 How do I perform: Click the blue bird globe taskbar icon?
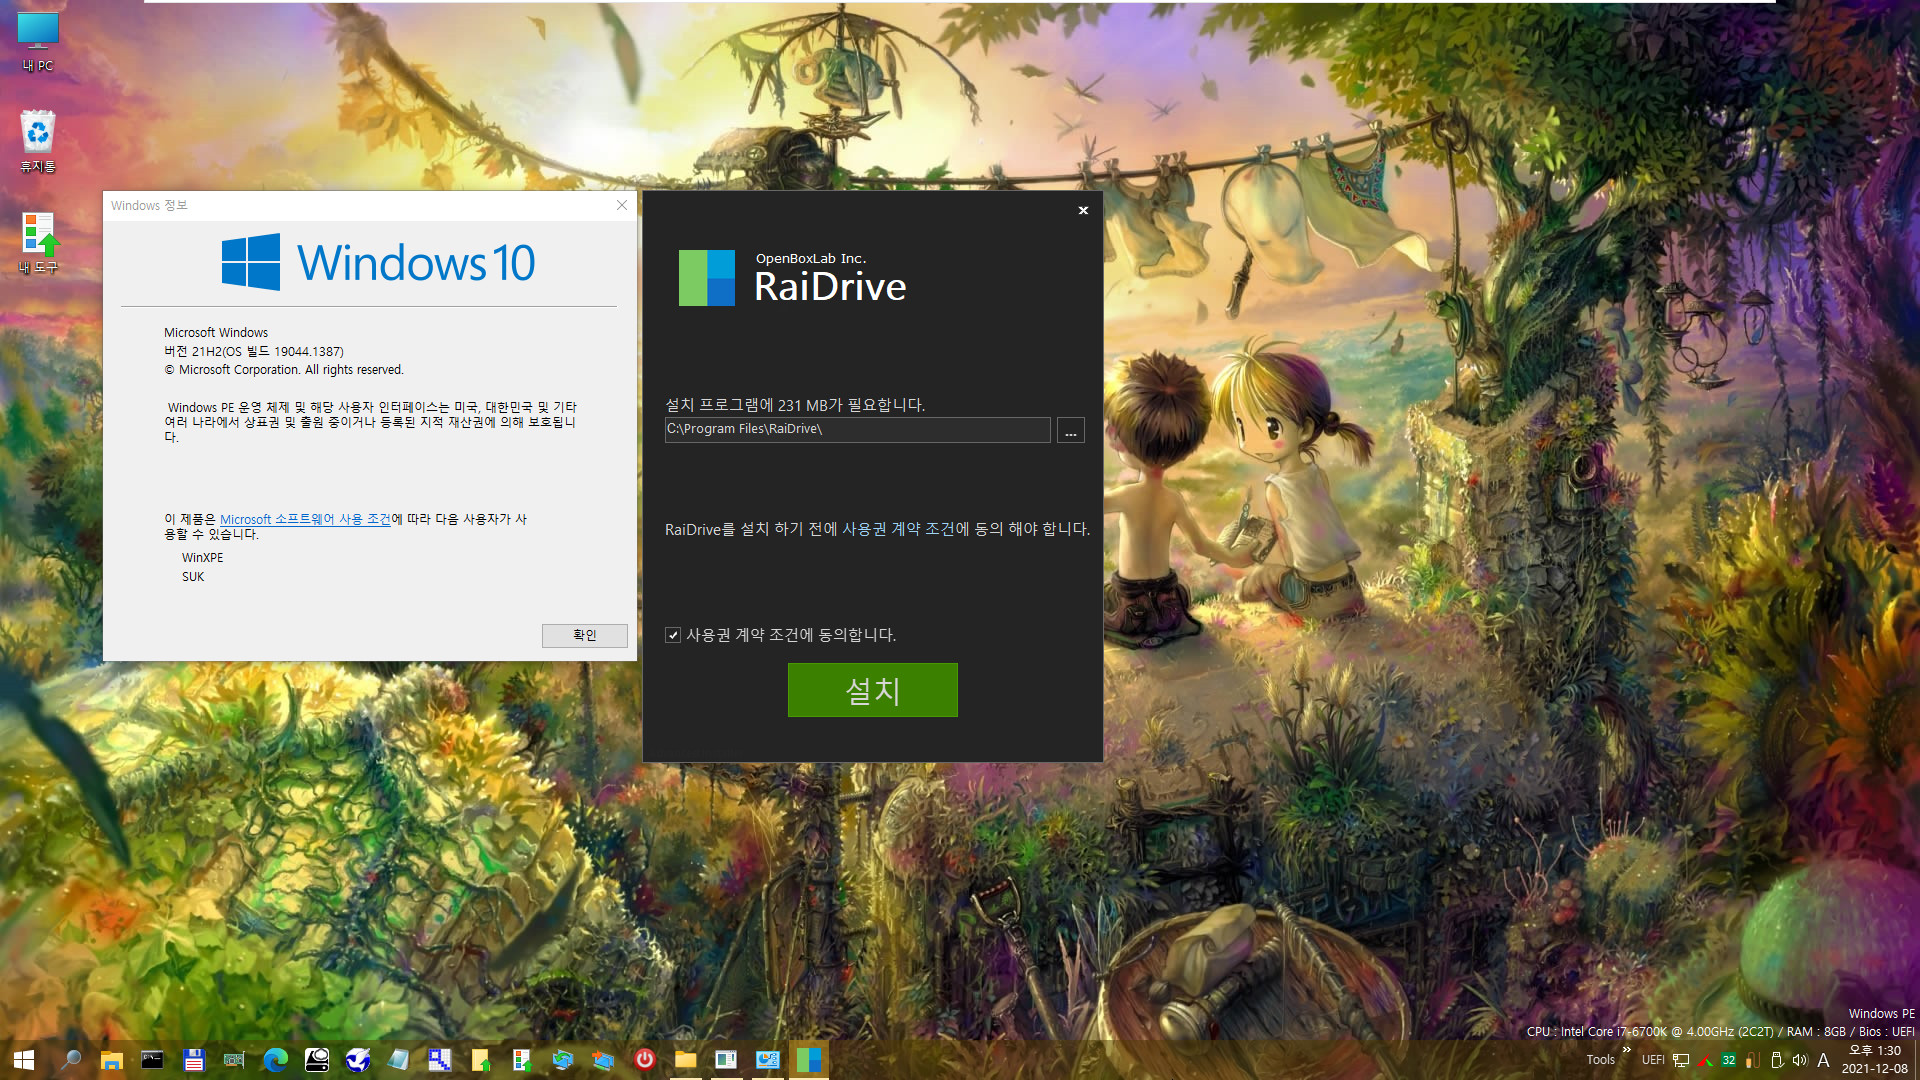coord(357,1059)
